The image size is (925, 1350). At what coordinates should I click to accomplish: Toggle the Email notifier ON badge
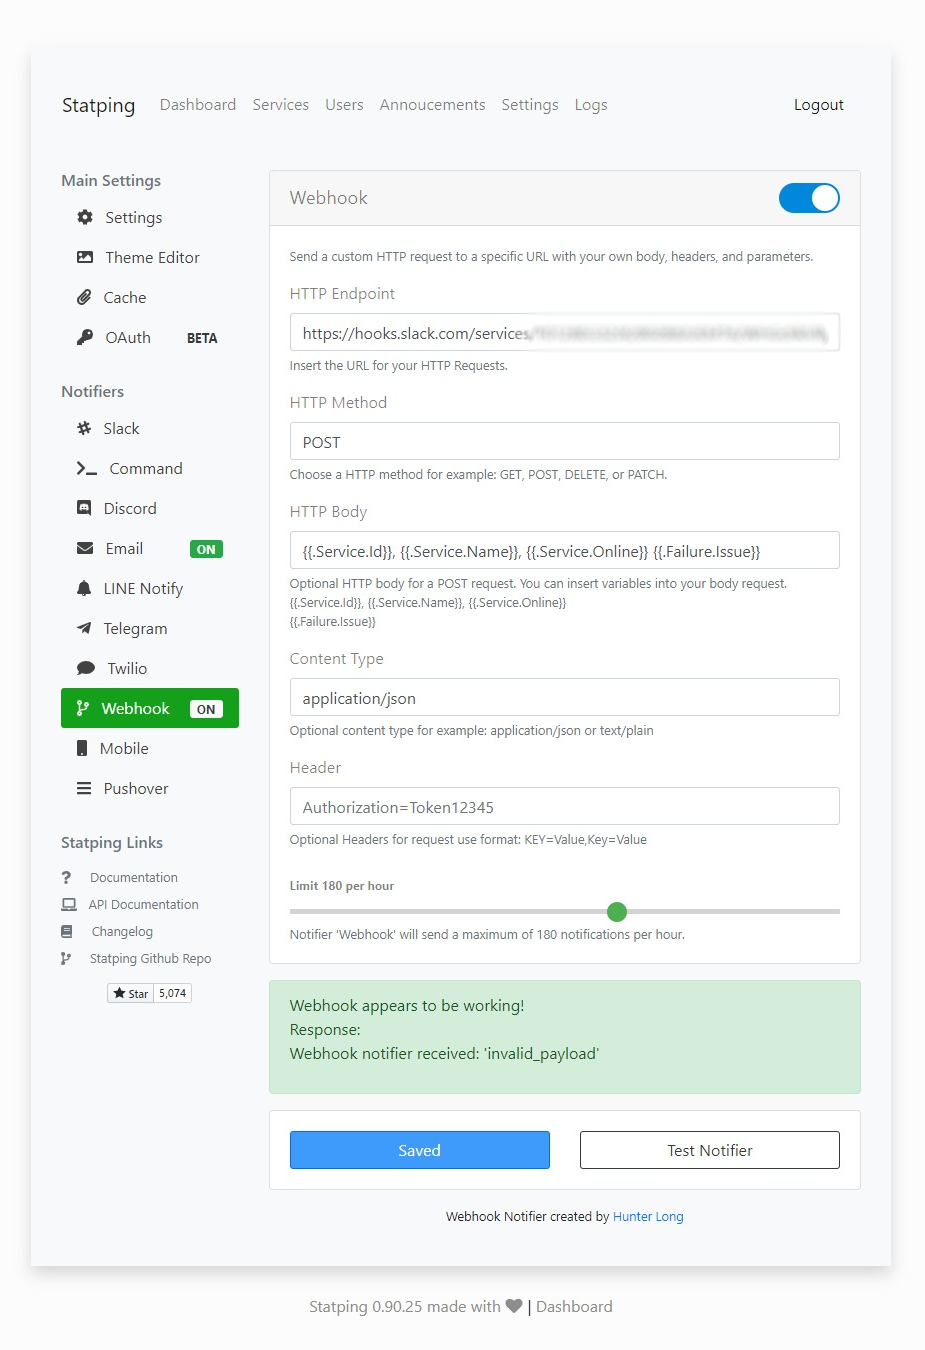[205, 548]
